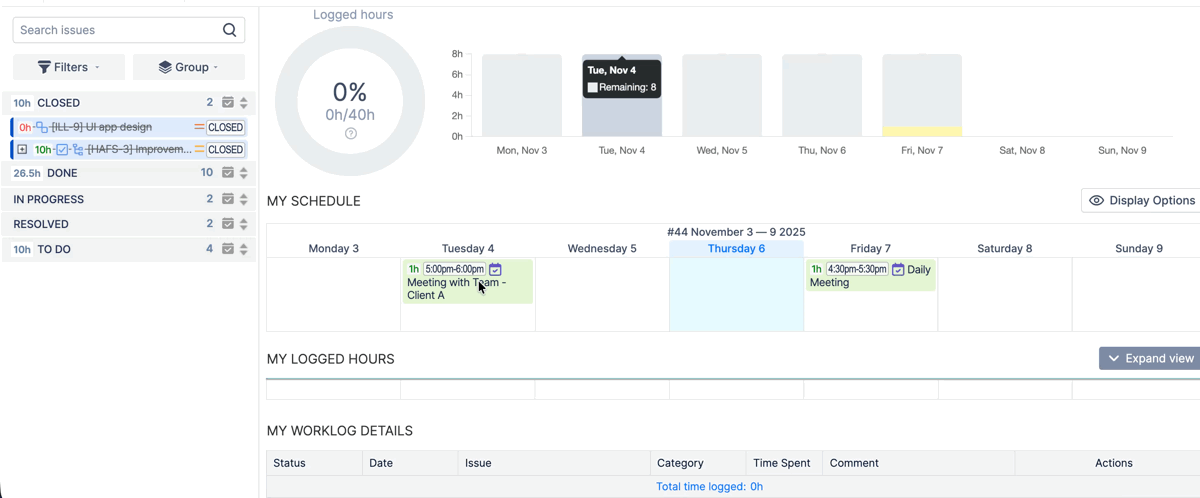1200x498 pixels.
Task: Click calendar icon on Meeting with Team event
Action: [495, 269]
